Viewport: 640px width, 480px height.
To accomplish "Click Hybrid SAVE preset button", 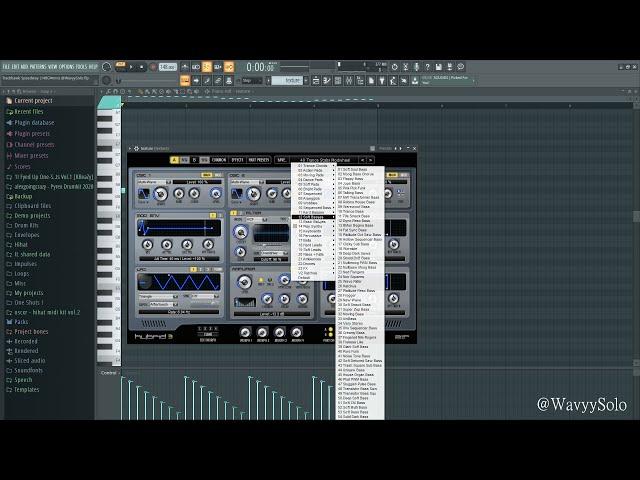I will tap(282, 160).
